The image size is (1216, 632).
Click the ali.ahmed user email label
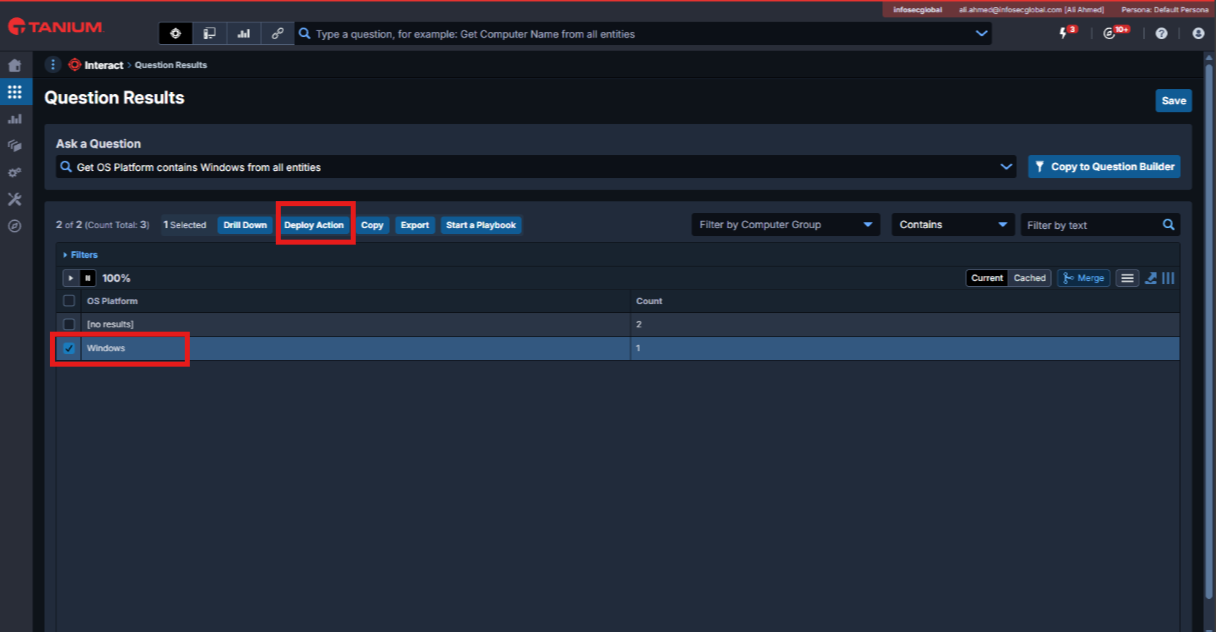pyautogui.click(x=1031, y=9)
